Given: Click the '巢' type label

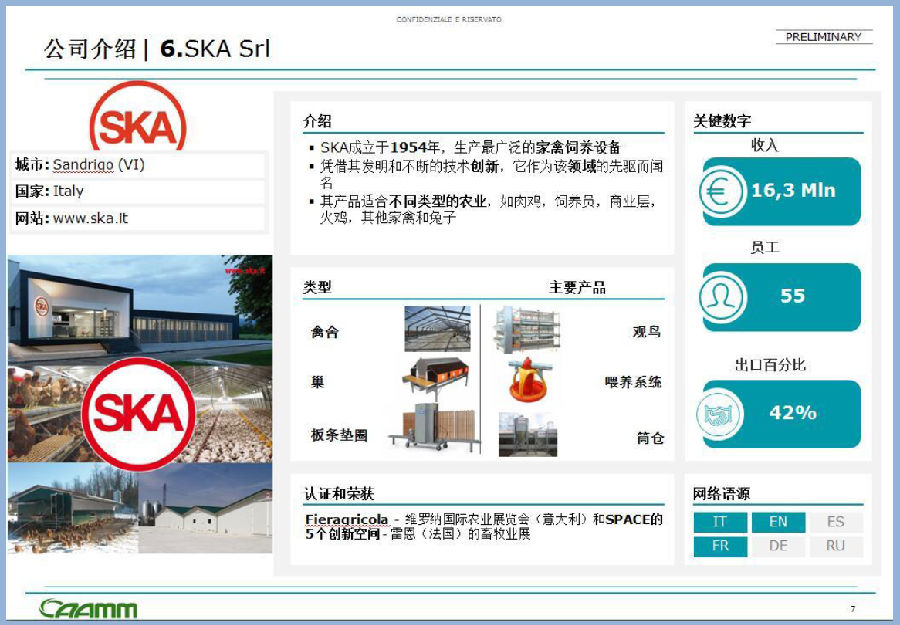Looking at the screenshot, I should click(x=317, y=382).
